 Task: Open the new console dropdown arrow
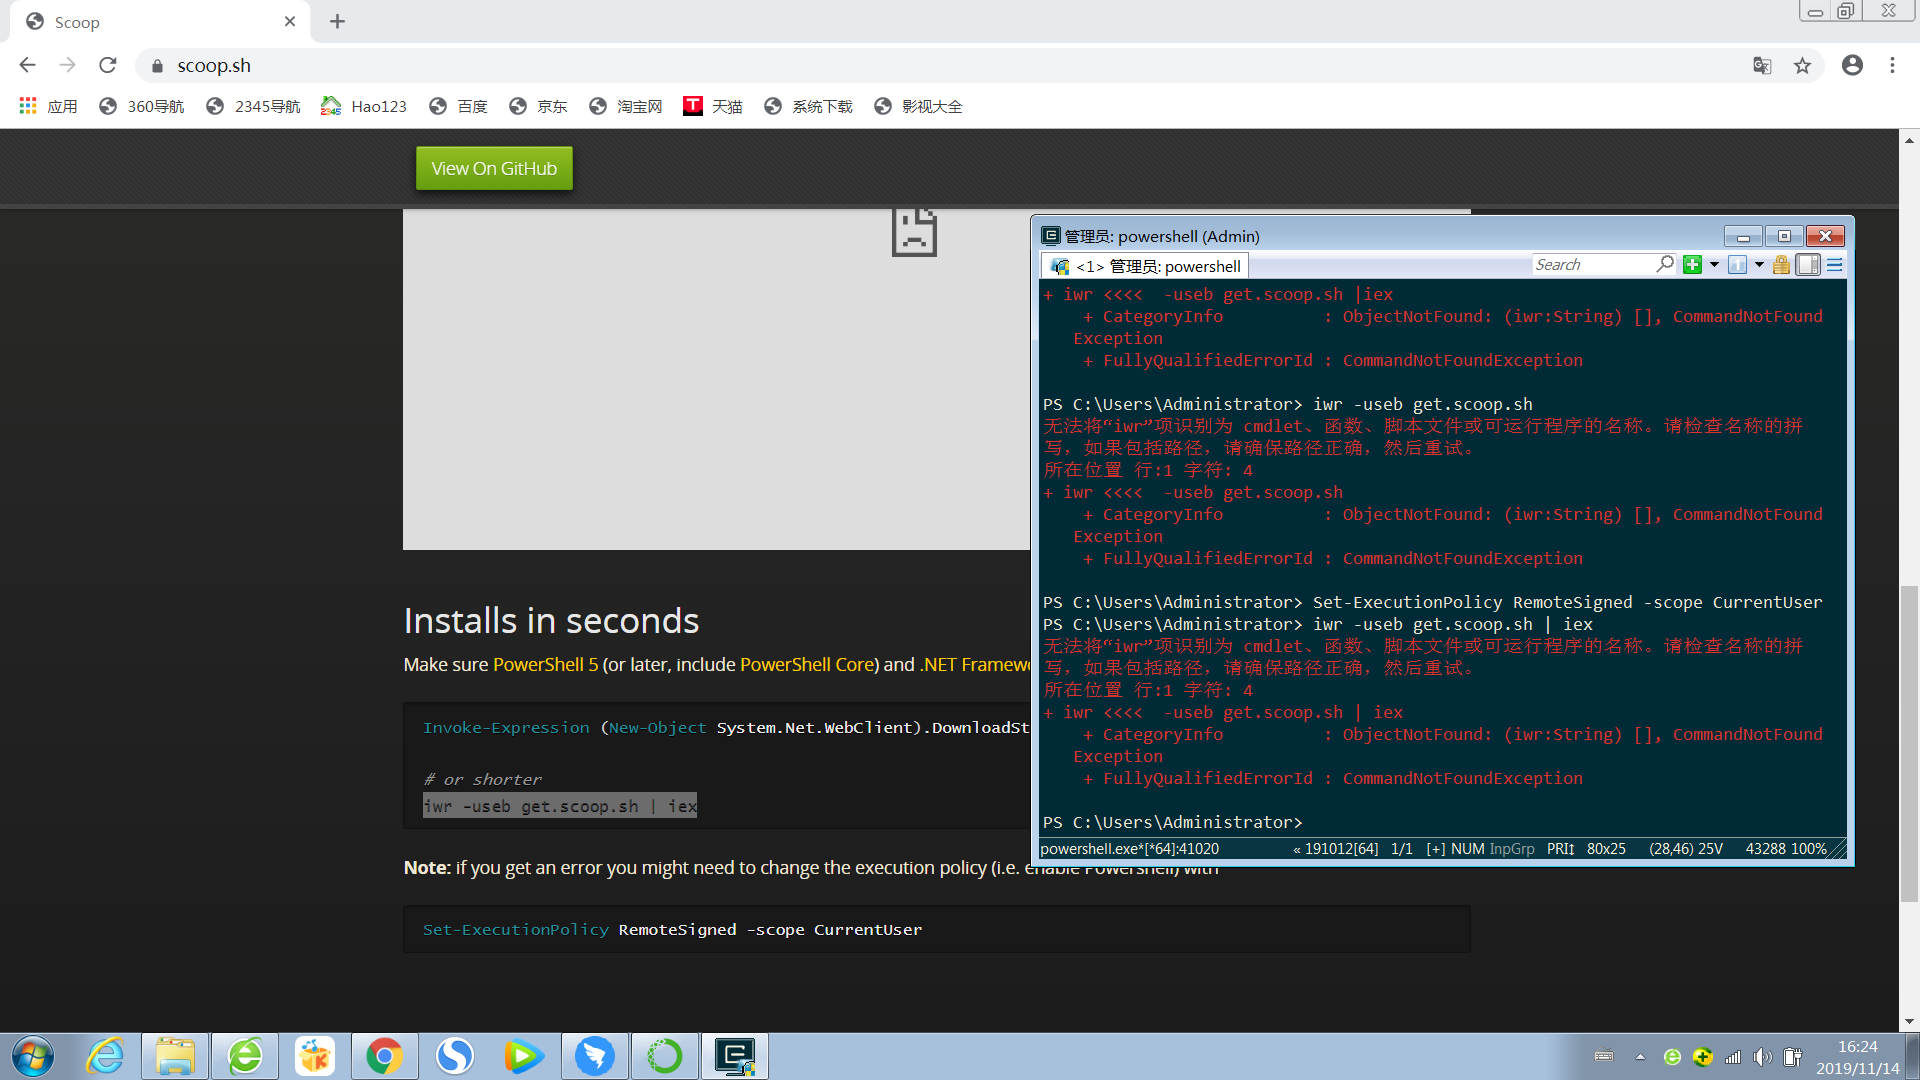(1714, 265)
